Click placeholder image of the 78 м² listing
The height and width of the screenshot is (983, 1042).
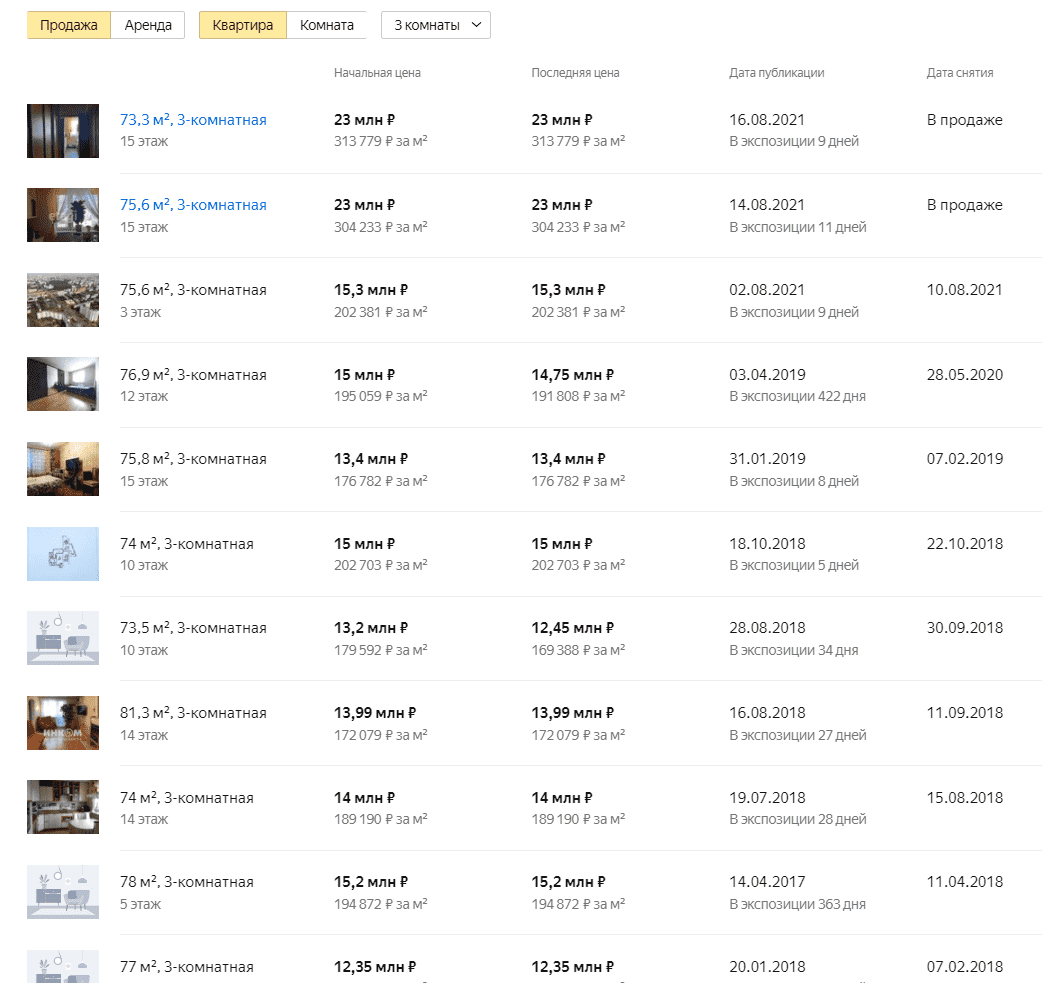point(63,892)
